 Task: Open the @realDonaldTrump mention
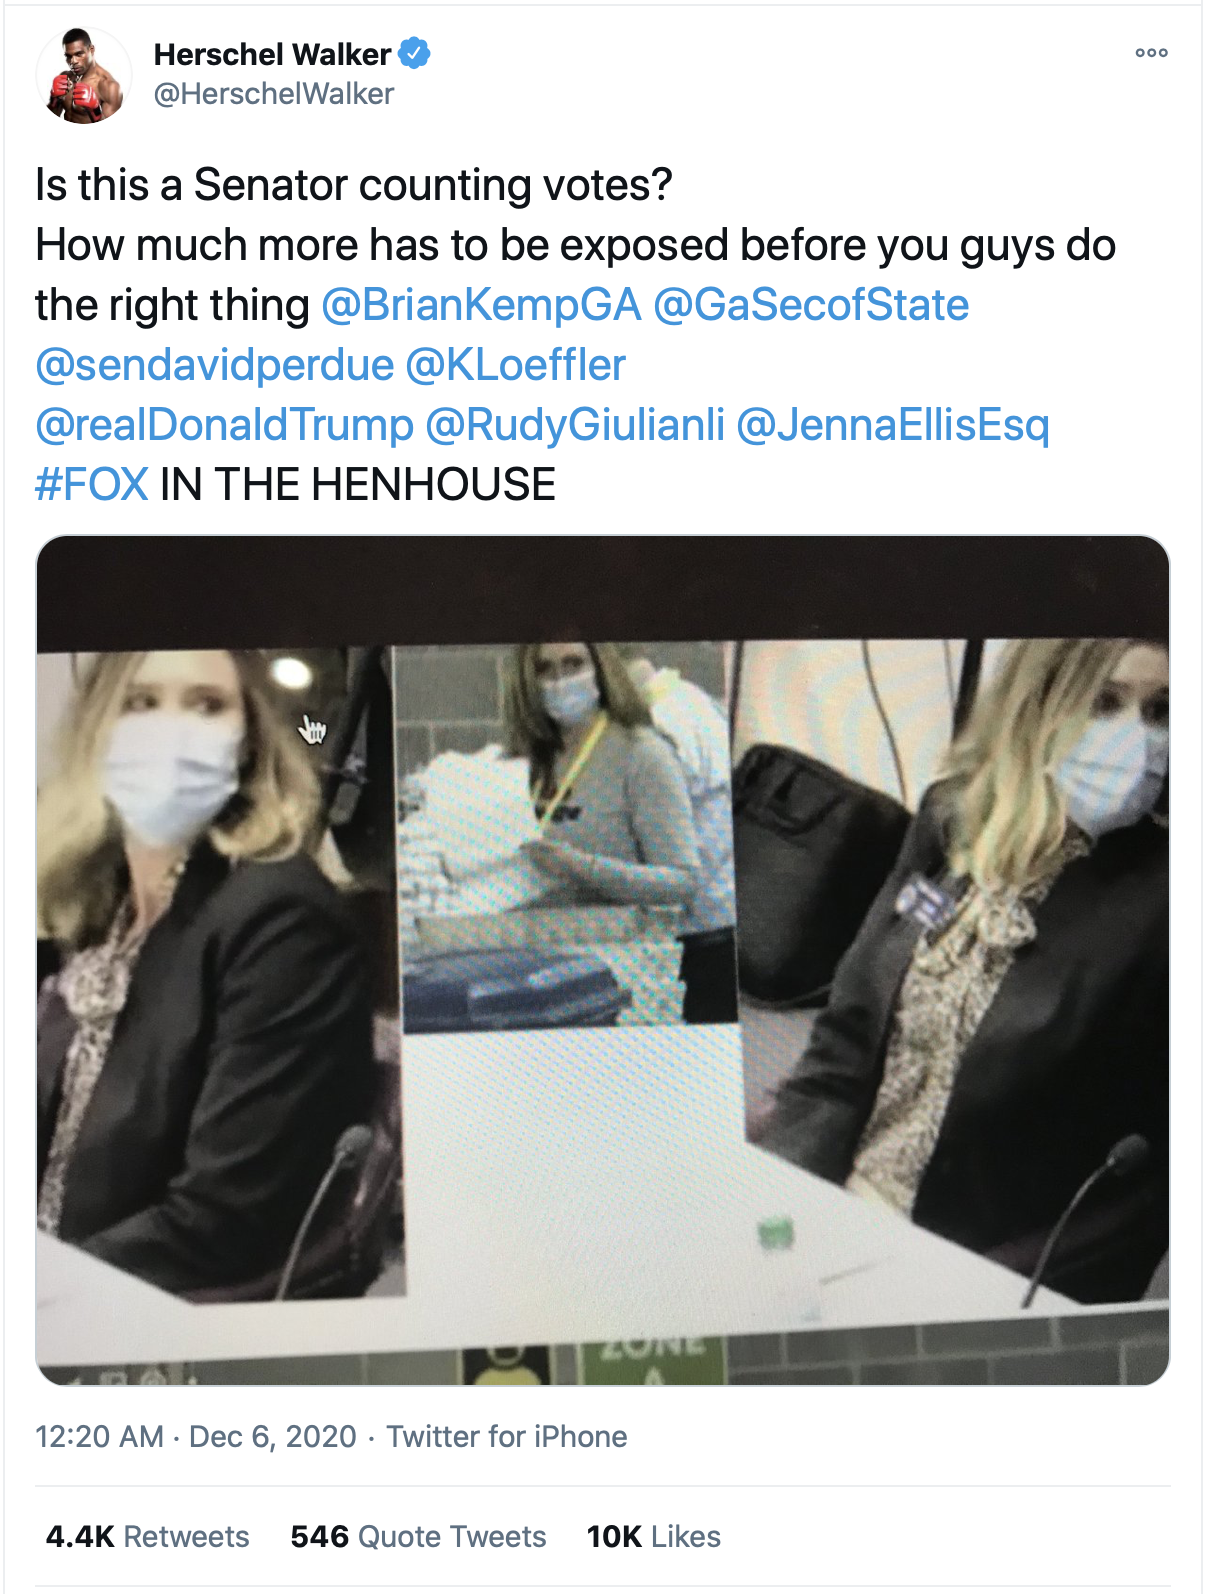[x=224, y=425]
